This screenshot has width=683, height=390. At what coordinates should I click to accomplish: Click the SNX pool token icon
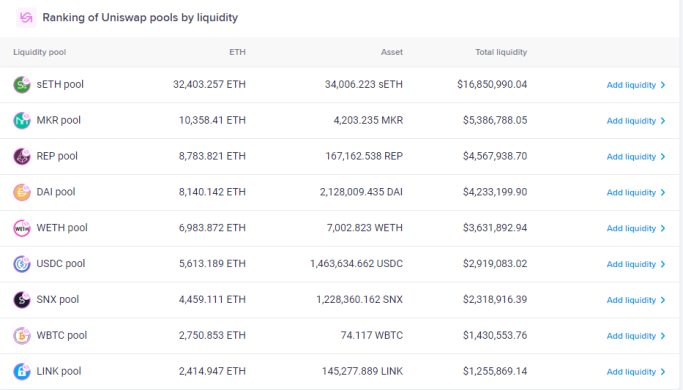22,300
